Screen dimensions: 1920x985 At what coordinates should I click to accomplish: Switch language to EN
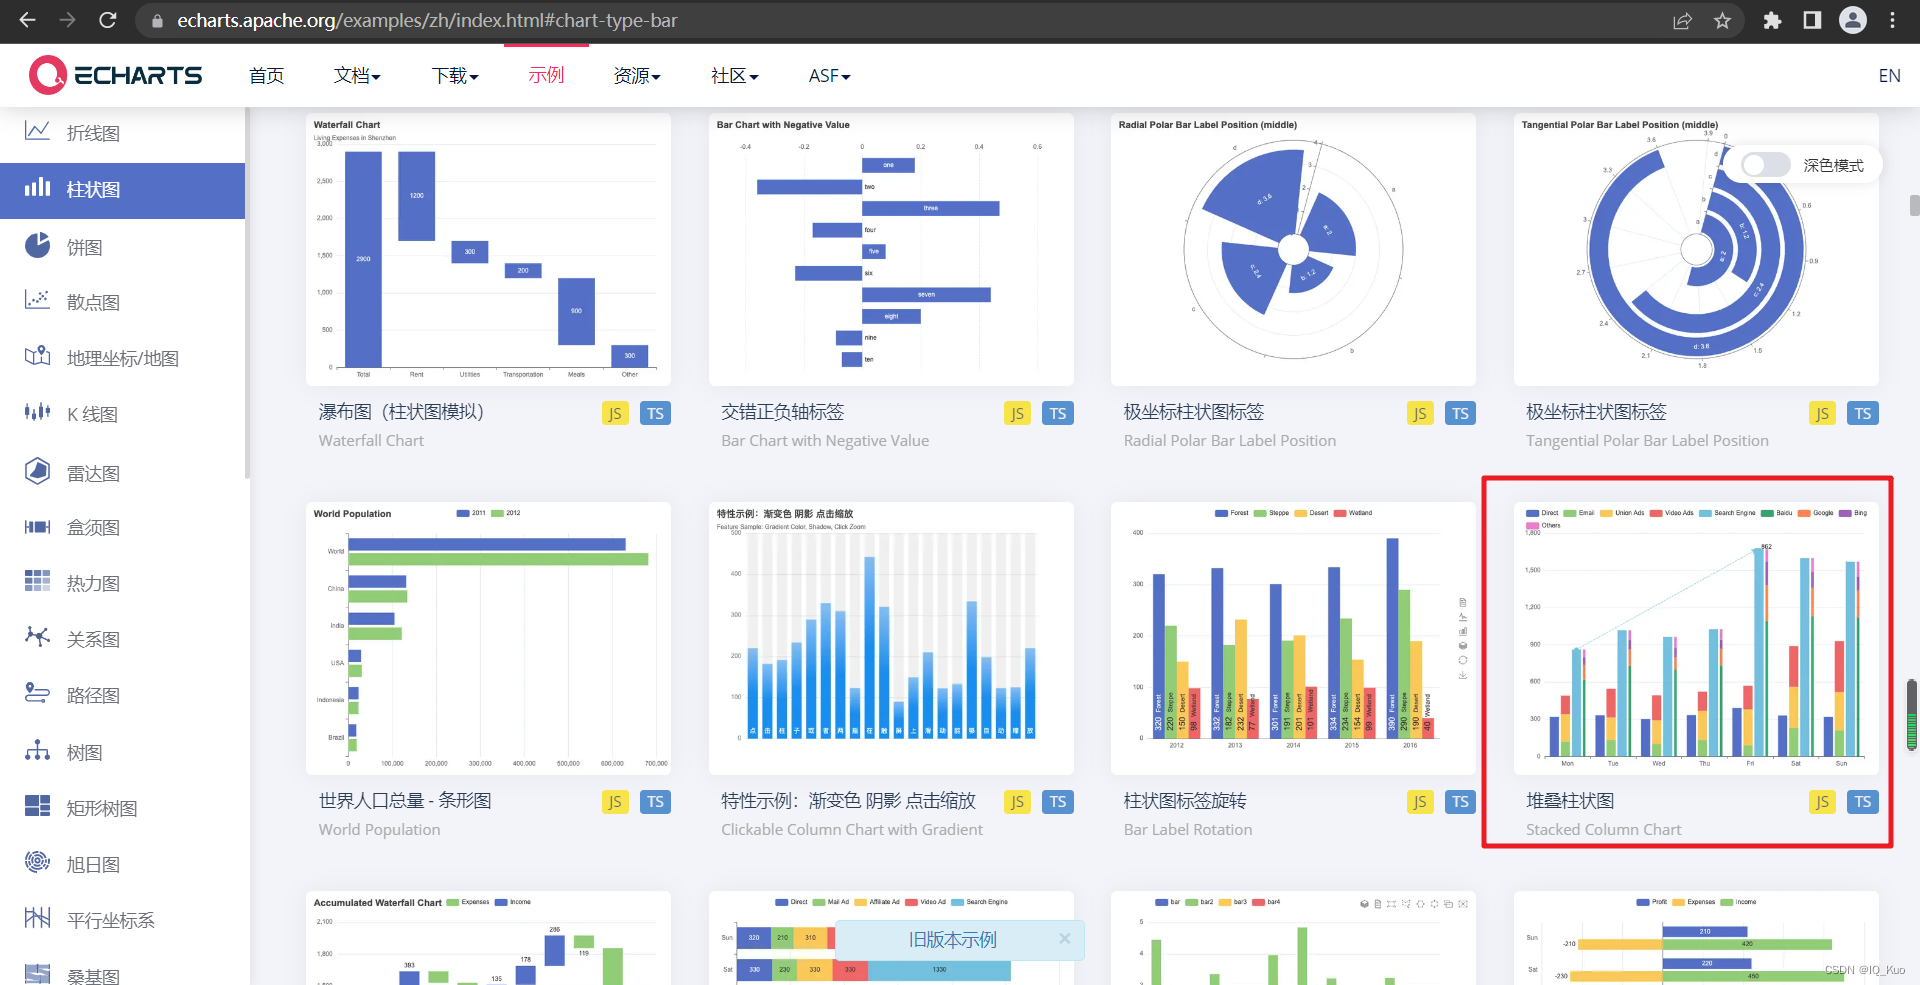point(1889,76)
